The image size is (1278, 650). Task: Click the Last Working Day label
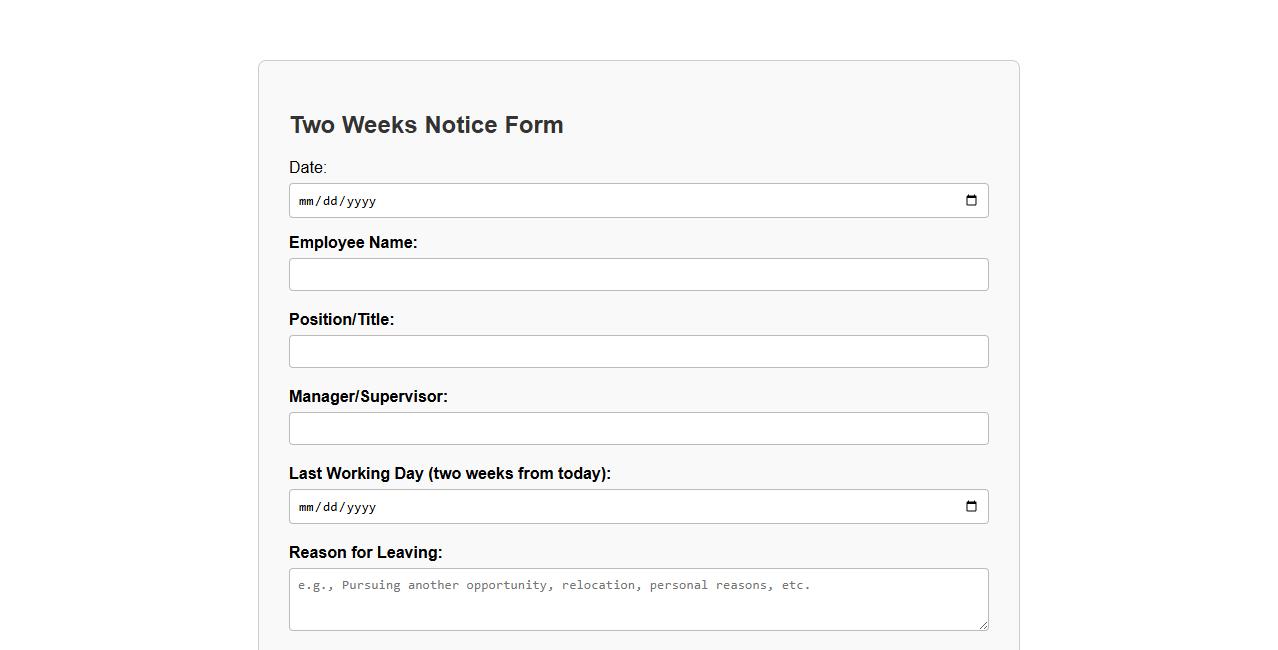450,473
